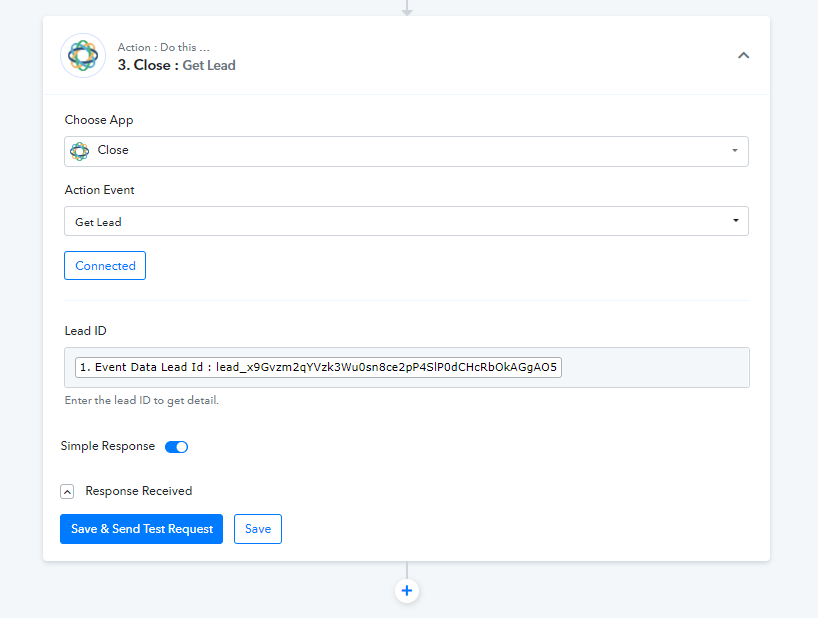Viewport: 818px width, 618px height.
Task: Toggle the Simple Response switch
Action: click(176, 447)
